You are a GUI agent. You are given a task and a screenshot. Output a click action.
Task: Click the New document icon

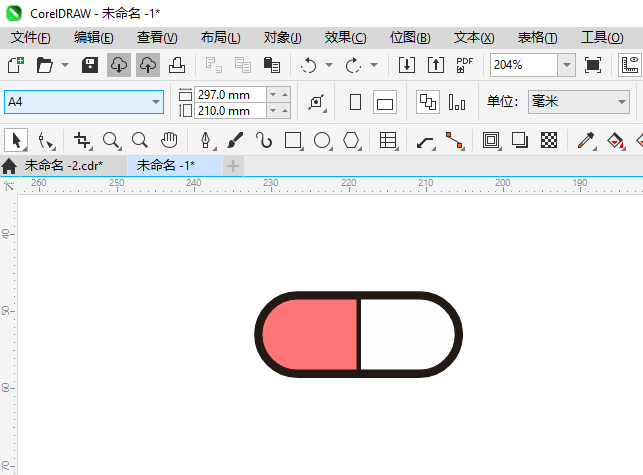[15, 65]
